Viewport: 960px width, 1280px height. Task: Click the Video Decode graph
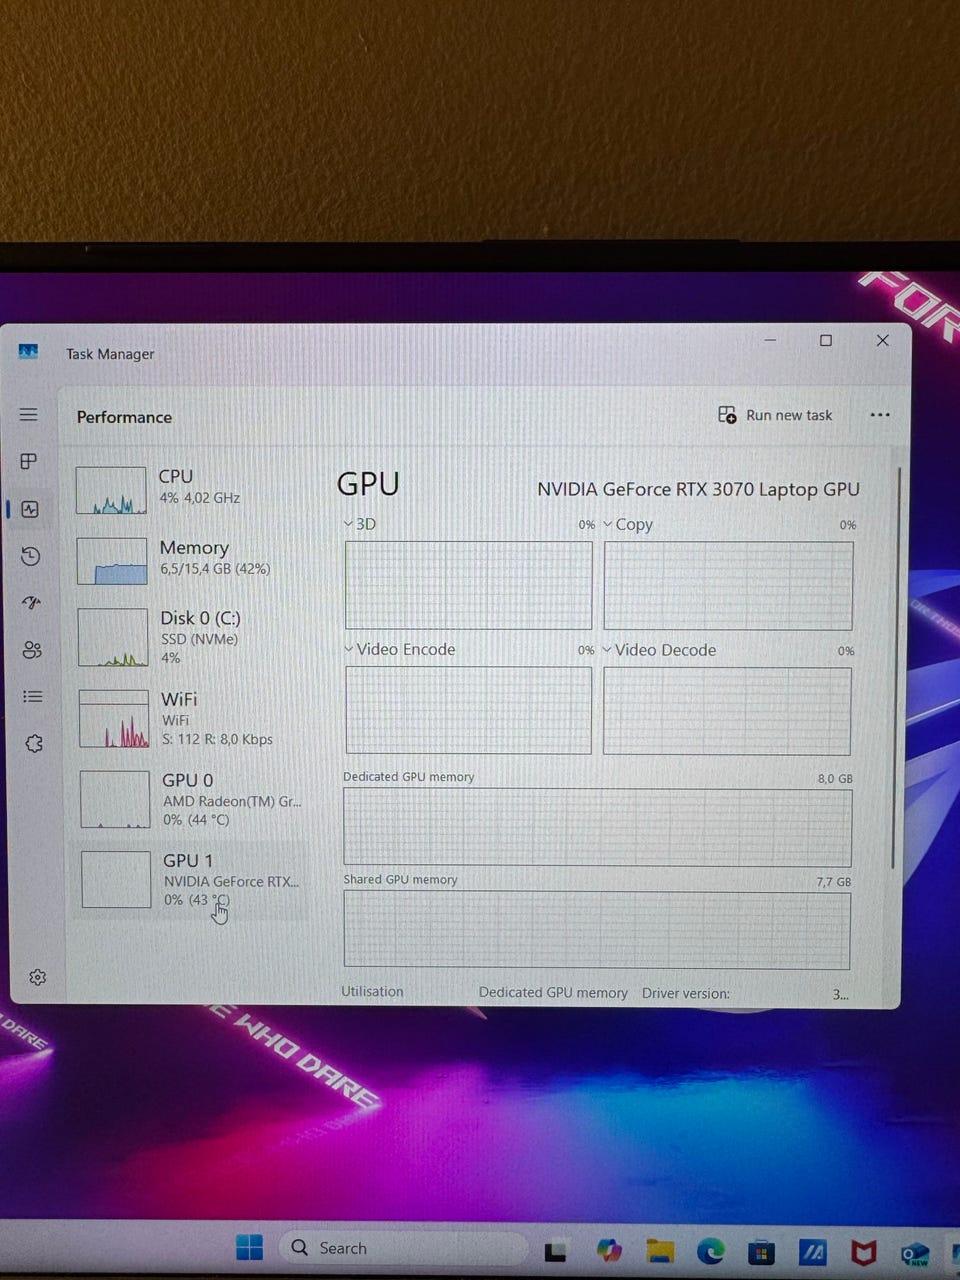[x=727, y=711]
